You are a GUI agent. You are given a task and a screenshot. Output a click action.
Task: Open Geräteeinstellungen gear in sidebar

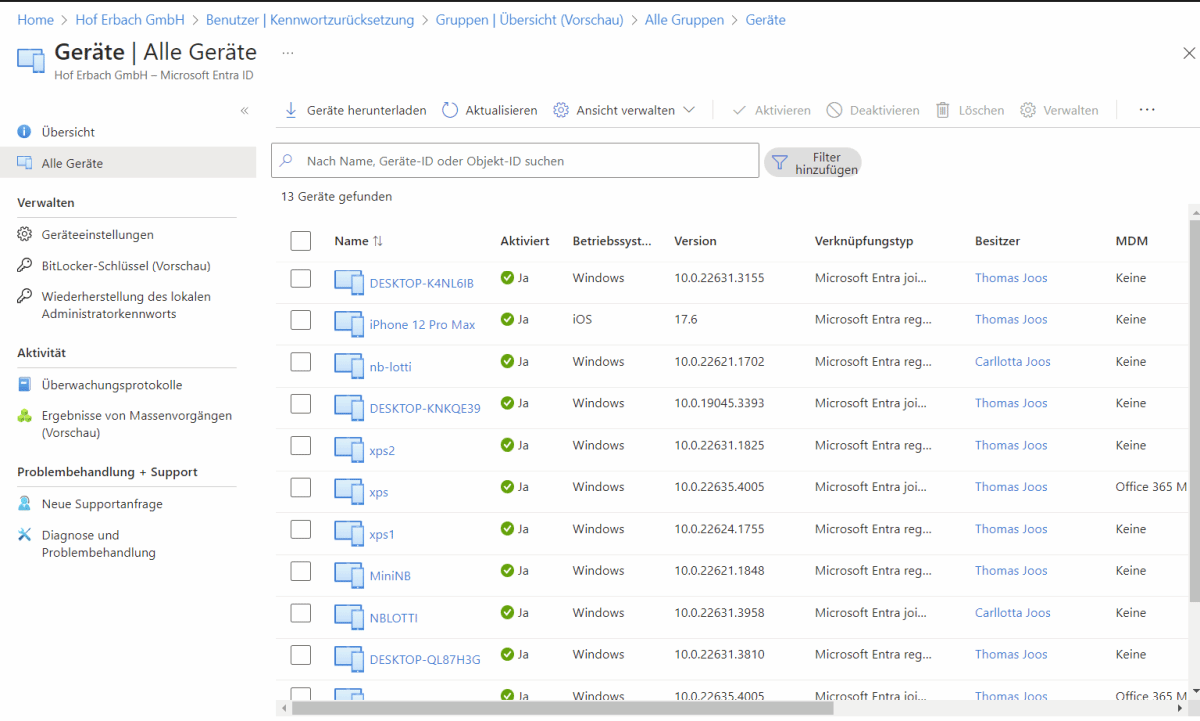pyautogui.click(x=25, y=235)
